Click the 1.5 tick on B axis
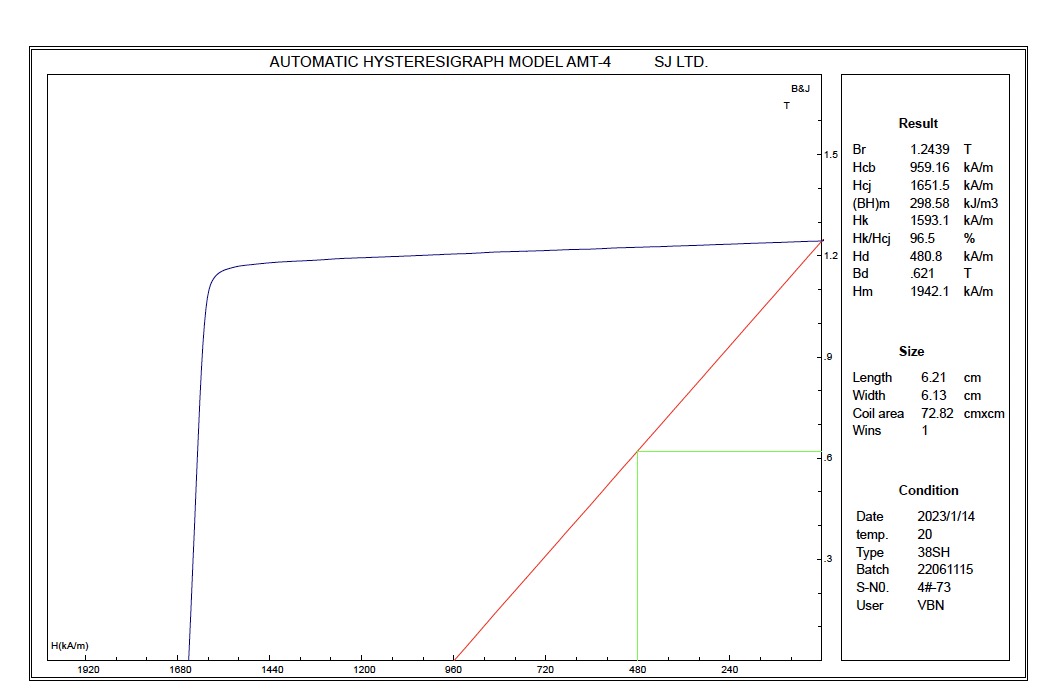Viewport: 1044px width, 692px height. [x=831, y=155]
